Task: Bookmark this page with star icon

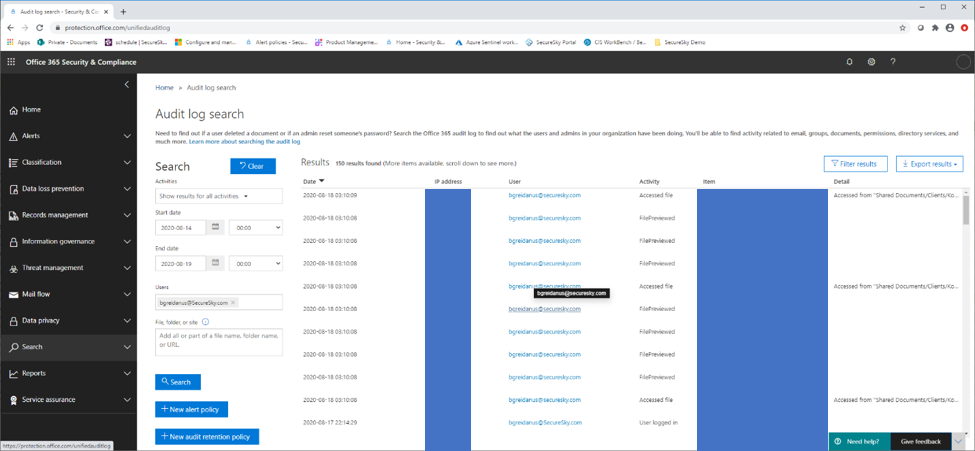Action: click(902, 28)
